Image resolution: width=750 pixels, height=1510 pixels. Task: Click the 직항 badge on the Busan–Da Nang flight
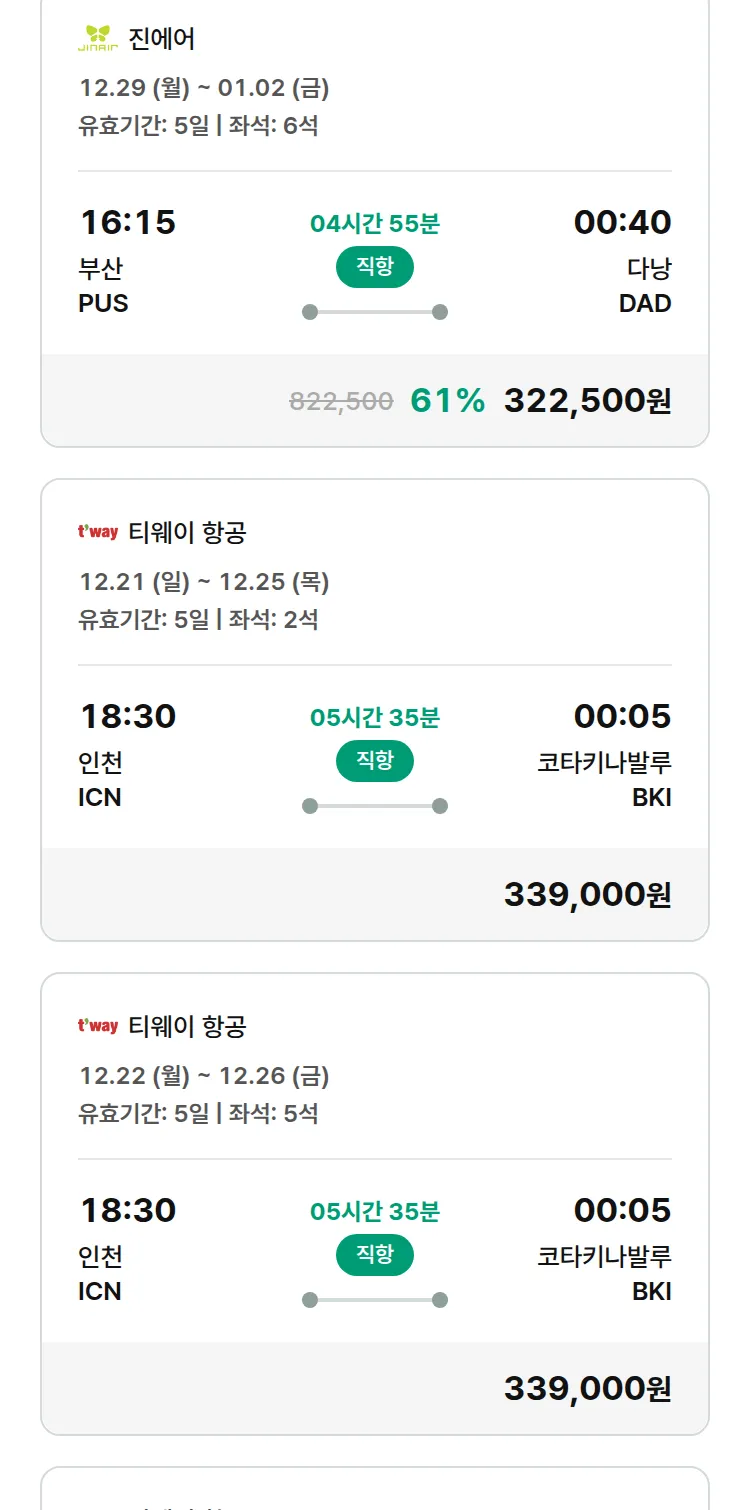click(x=375, y=267)
